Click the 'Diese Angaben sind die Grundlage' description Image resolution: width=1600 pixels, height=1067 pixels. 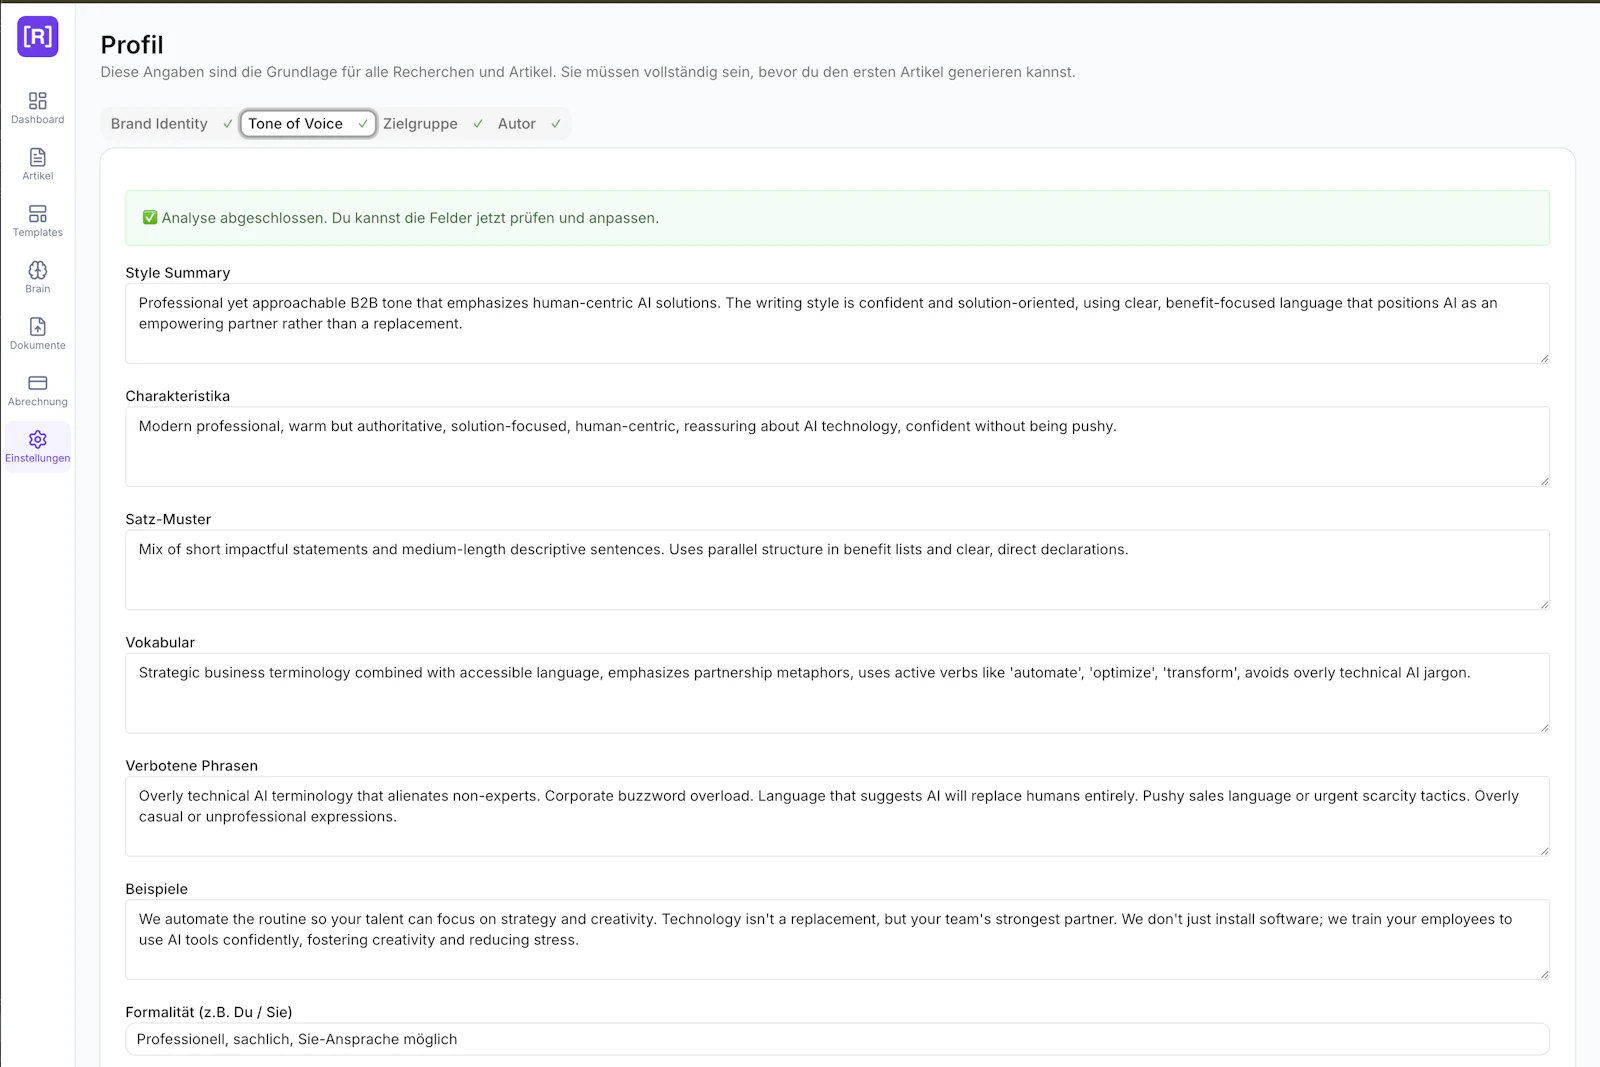tap(588, 72)
